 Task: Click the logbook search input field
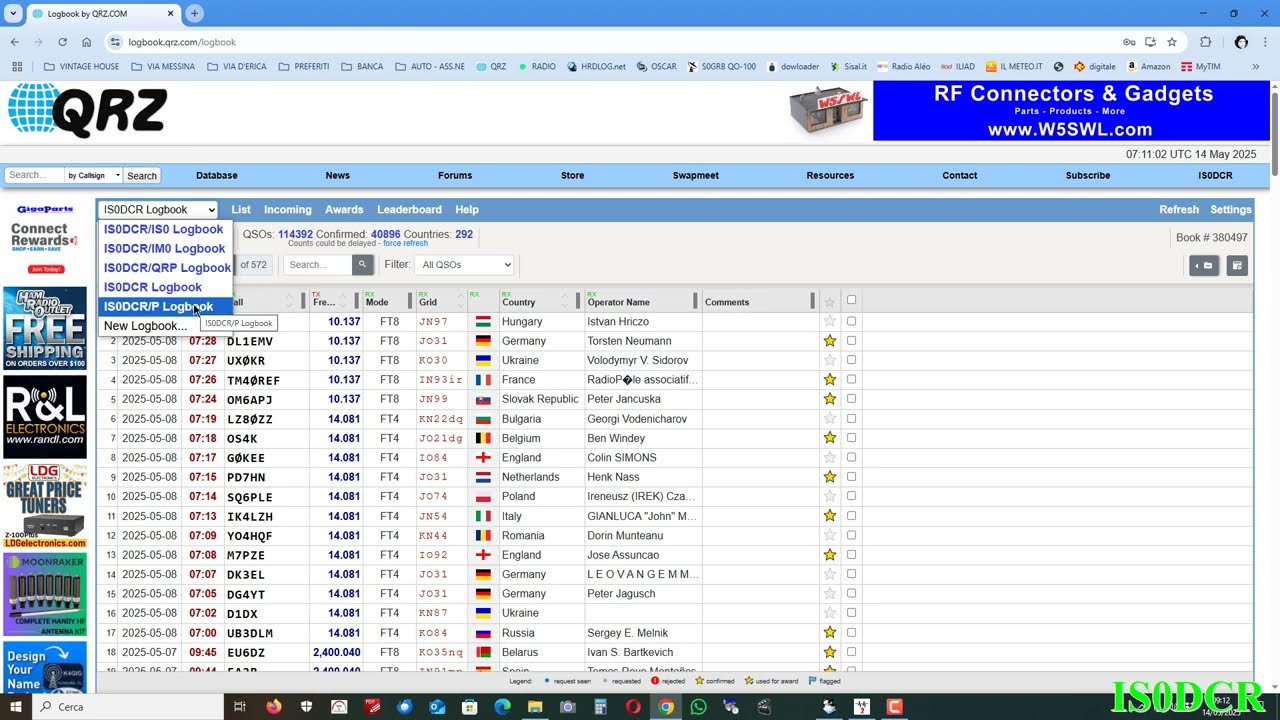[x=318, y=264]
